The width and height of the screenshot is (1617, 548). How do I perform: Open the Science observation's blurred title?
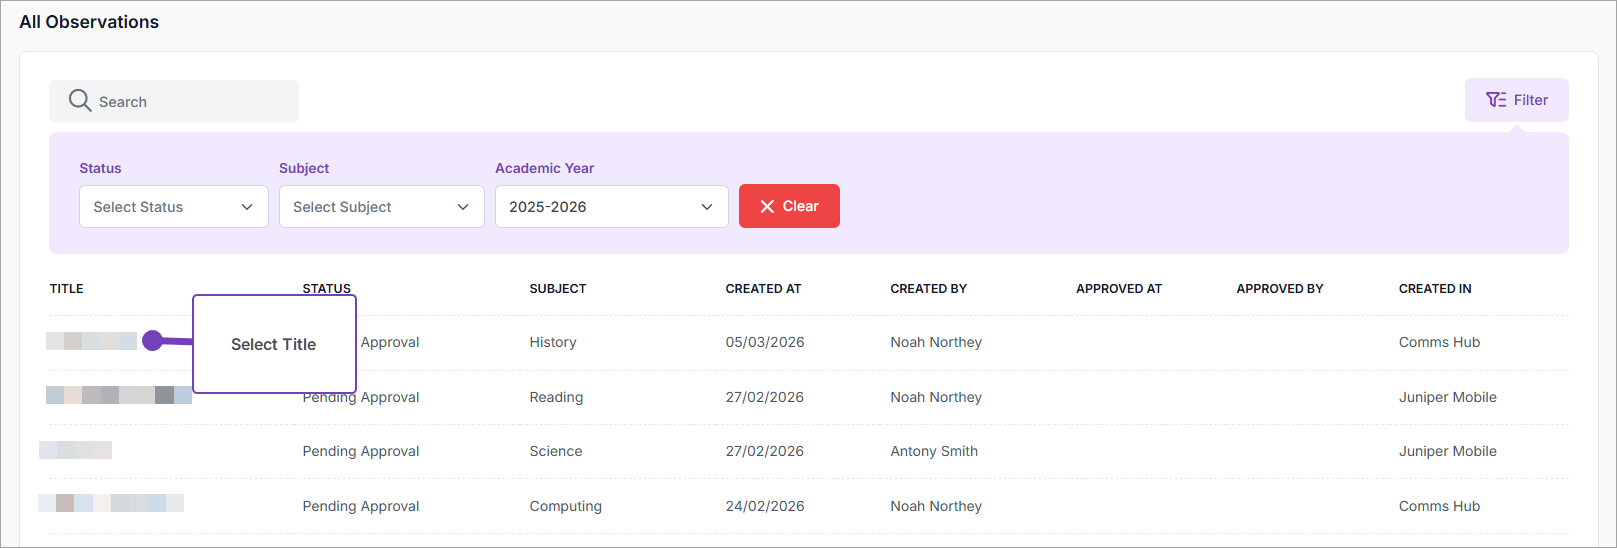tap(76, 450)
